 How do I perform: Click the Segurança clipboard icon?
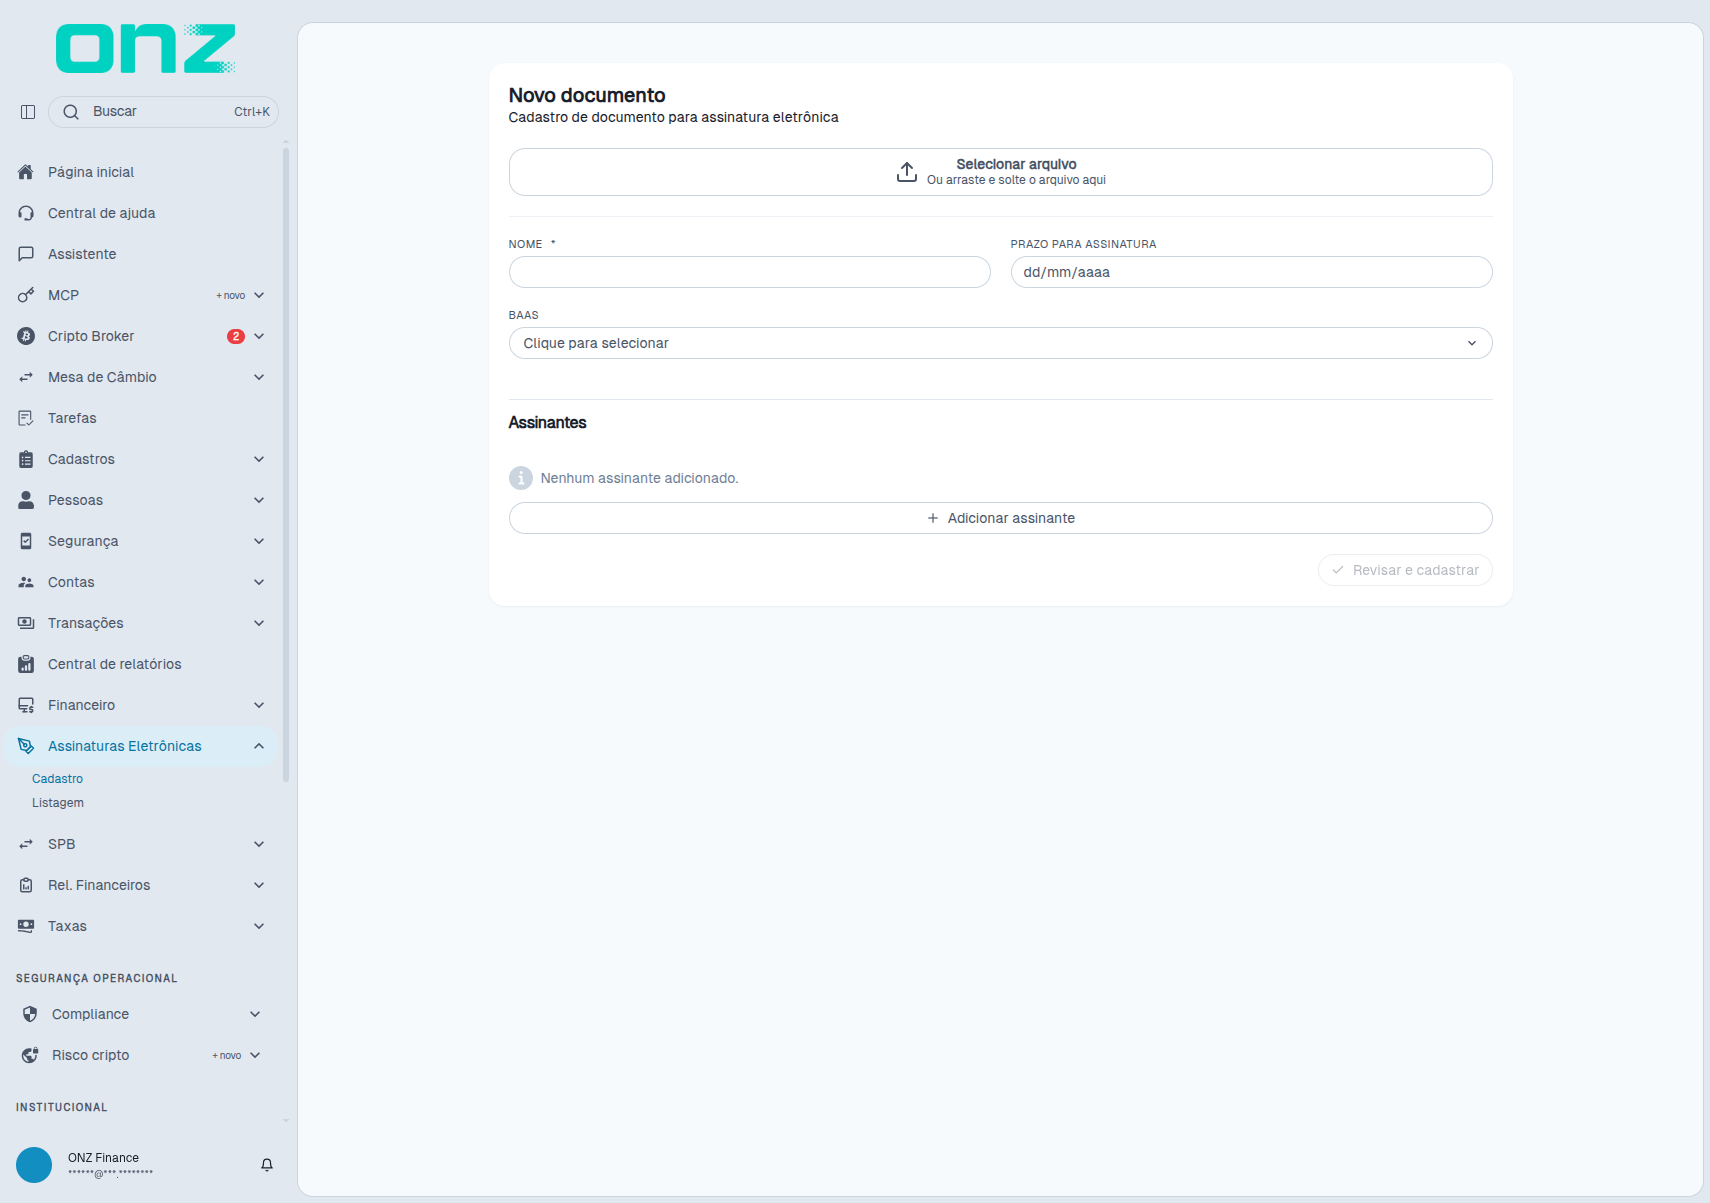(x=26, y=541)
